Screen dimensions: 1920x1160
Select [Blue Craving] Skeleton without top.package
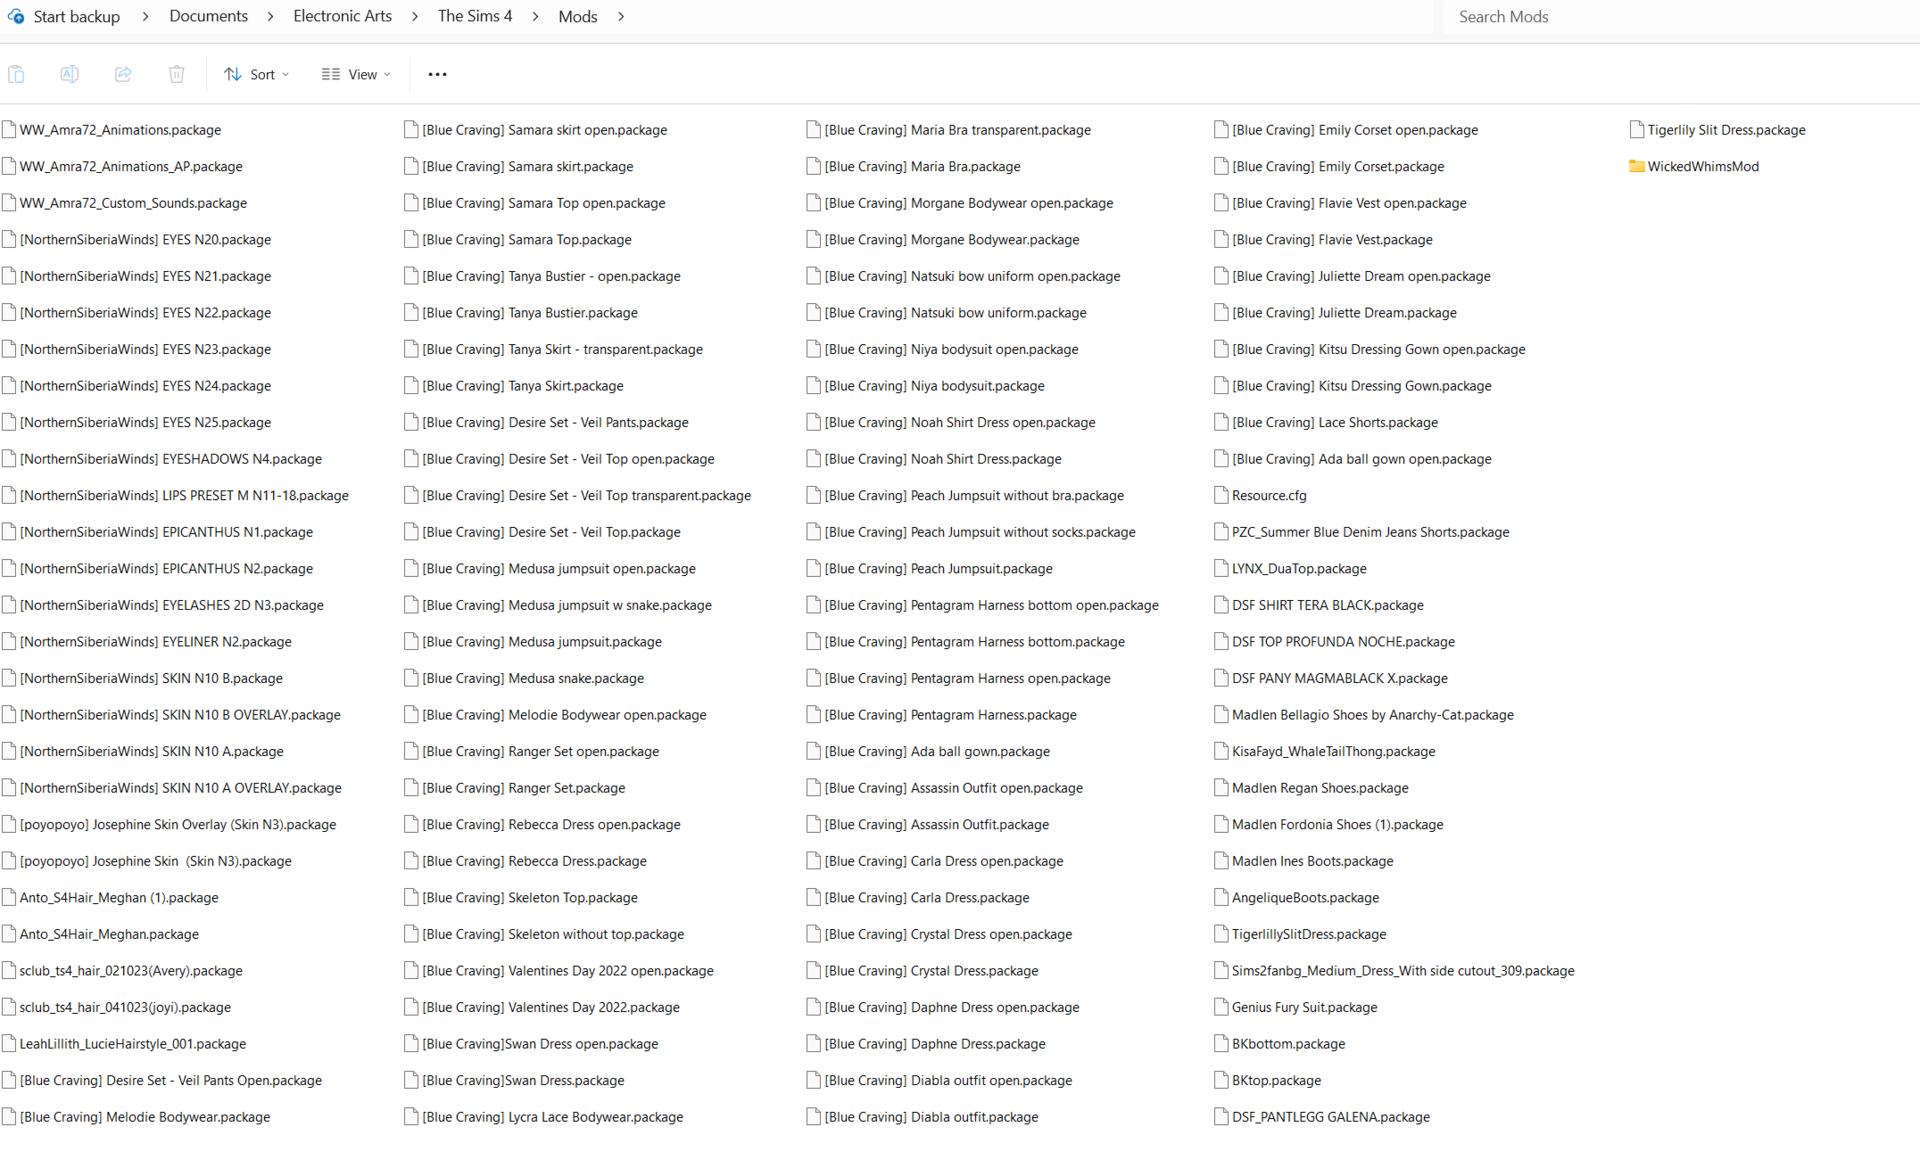pyautogui.click(x=544, y=934)
